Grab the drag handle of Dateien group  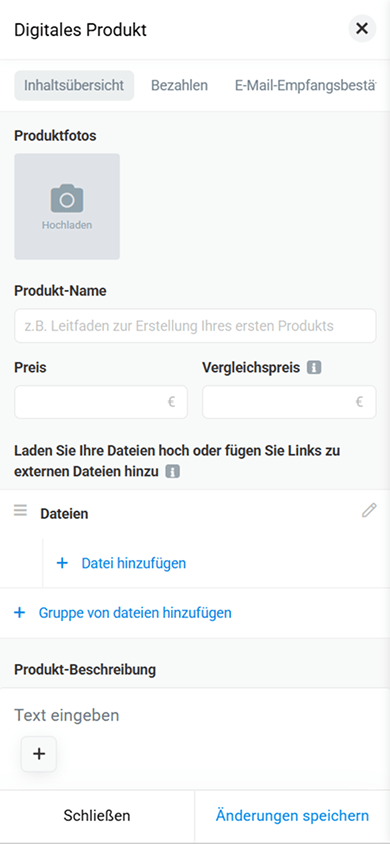(x=20, y=510)
